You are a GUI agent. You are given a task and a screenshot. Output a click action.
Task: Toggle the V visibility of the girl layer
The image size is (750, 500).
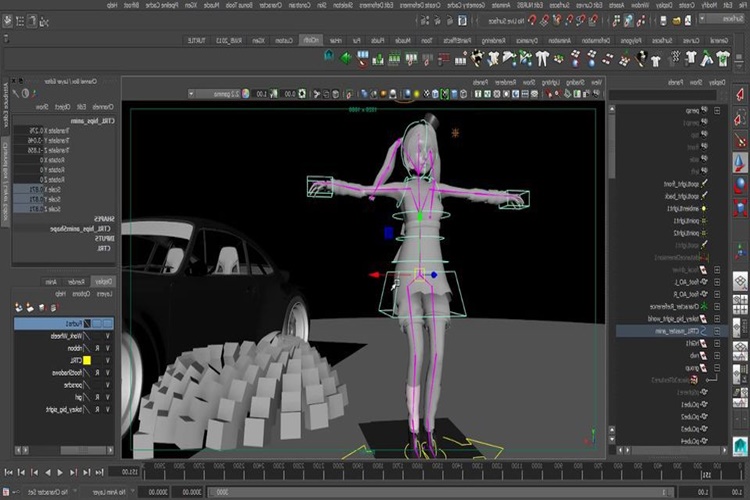(x=108, y=397)
